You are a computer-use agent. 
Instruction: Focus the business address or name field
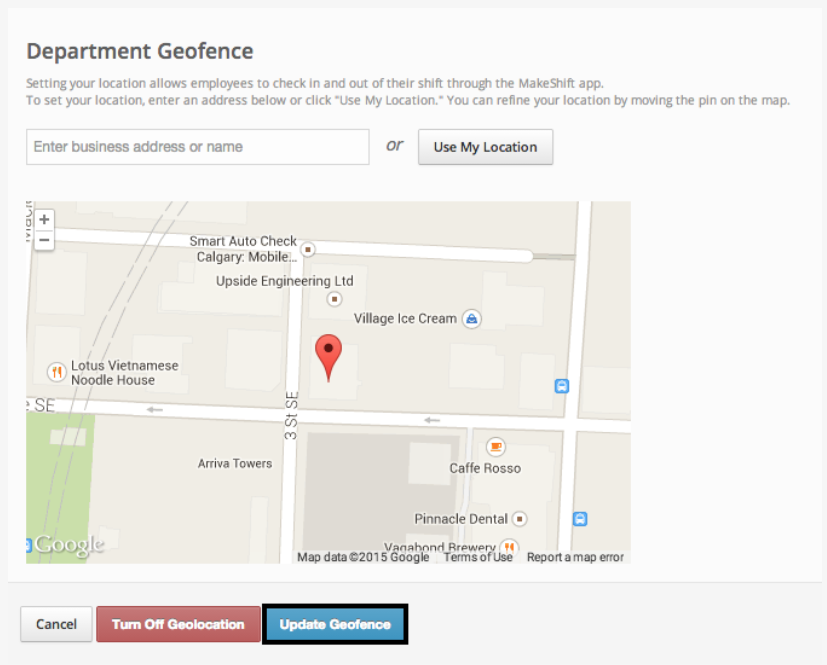pyautogui.click(x=198, y=147)
